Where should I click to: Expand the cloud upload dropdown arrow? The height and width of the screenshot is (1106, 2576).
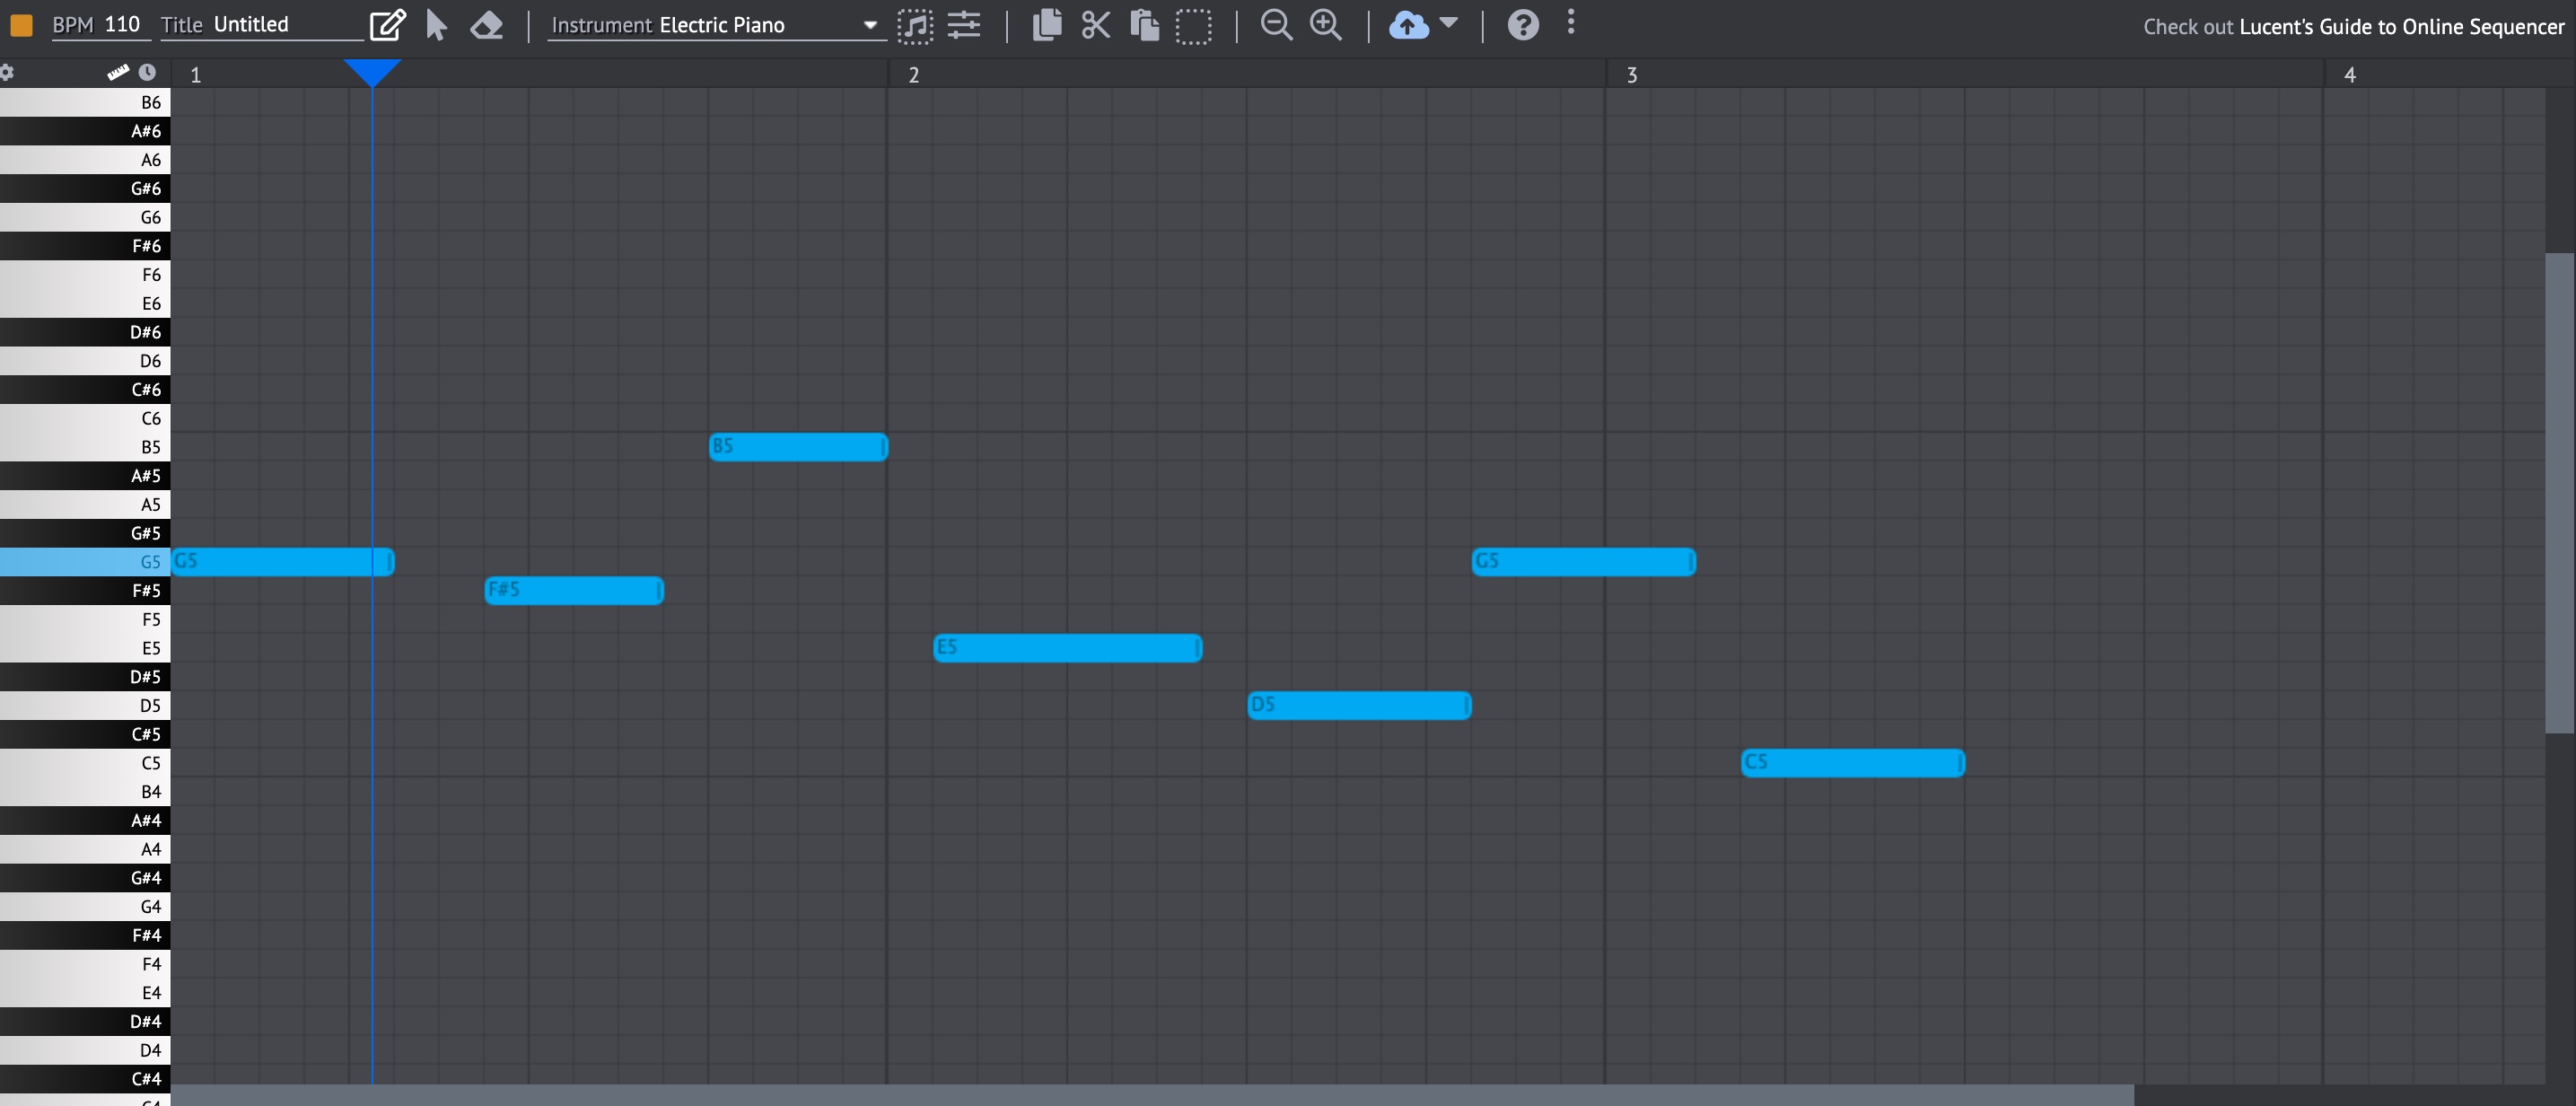[1449, 23]
